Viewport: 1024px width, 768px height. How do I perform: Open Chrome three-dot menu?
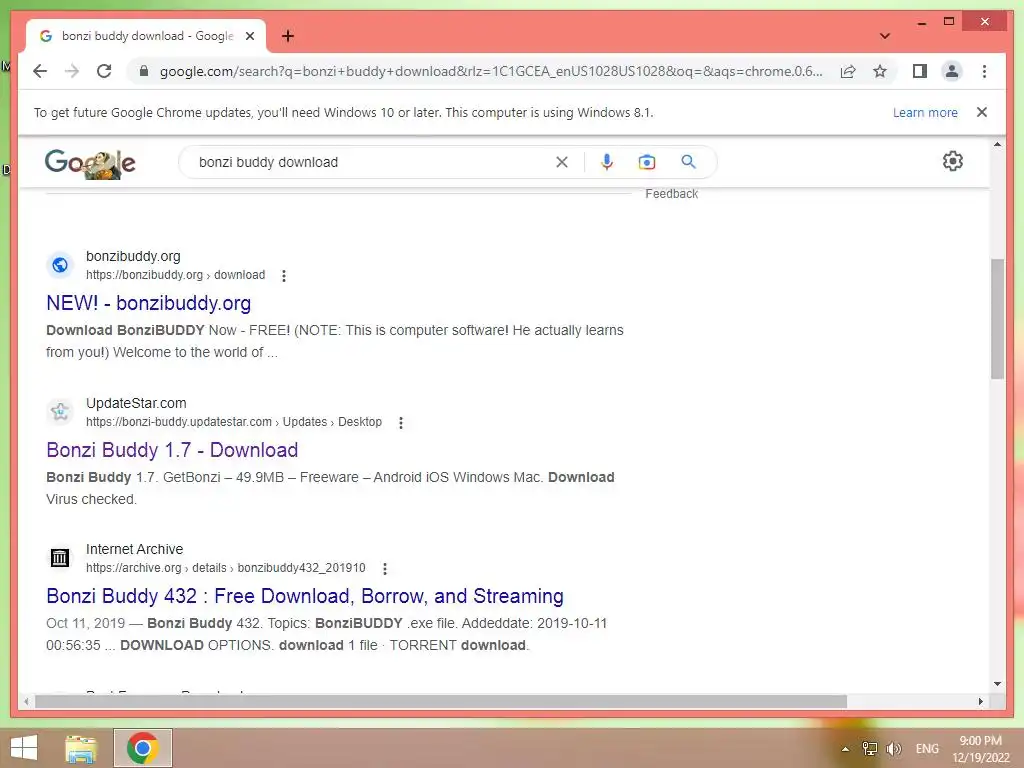click(x=984, y=71)
